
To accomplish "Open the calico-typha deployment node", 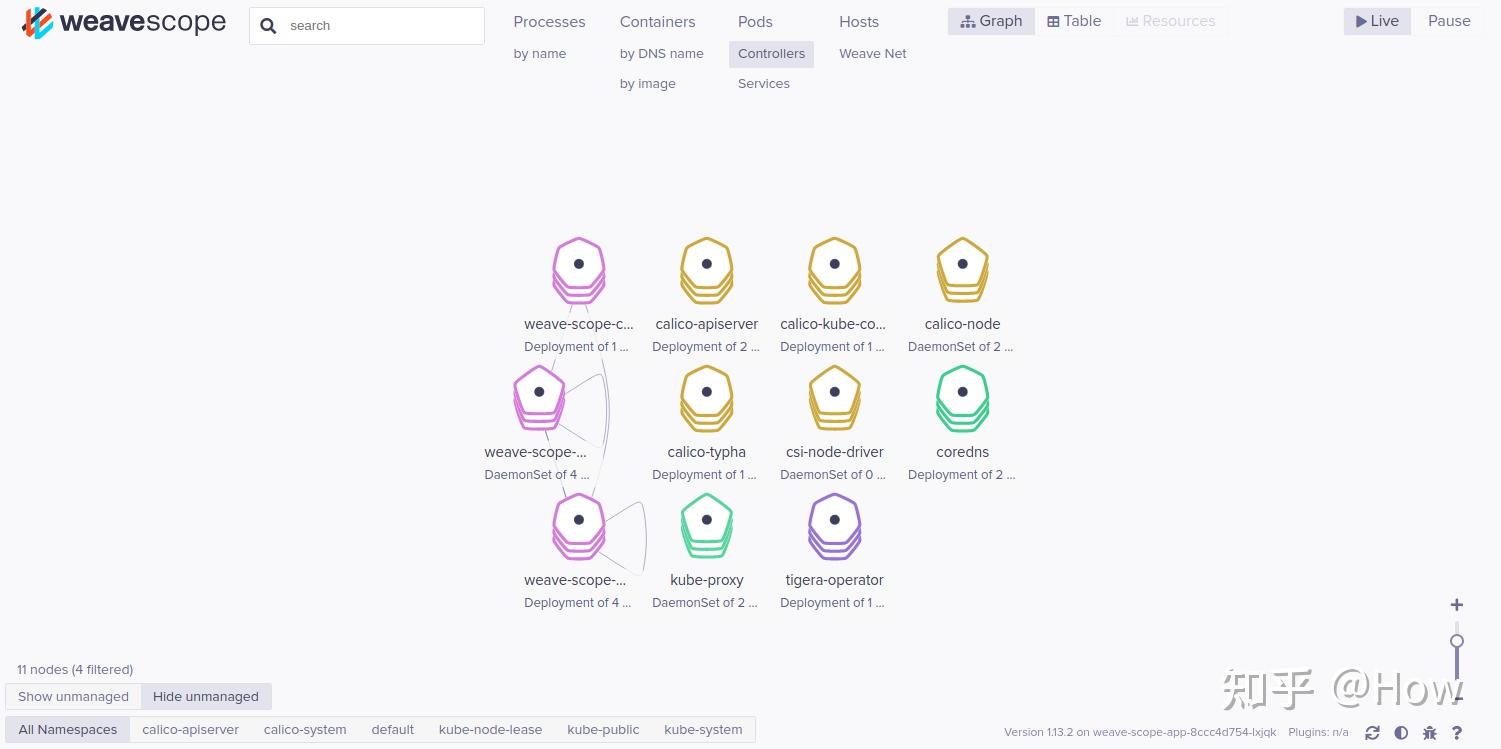I will point(706,397).
